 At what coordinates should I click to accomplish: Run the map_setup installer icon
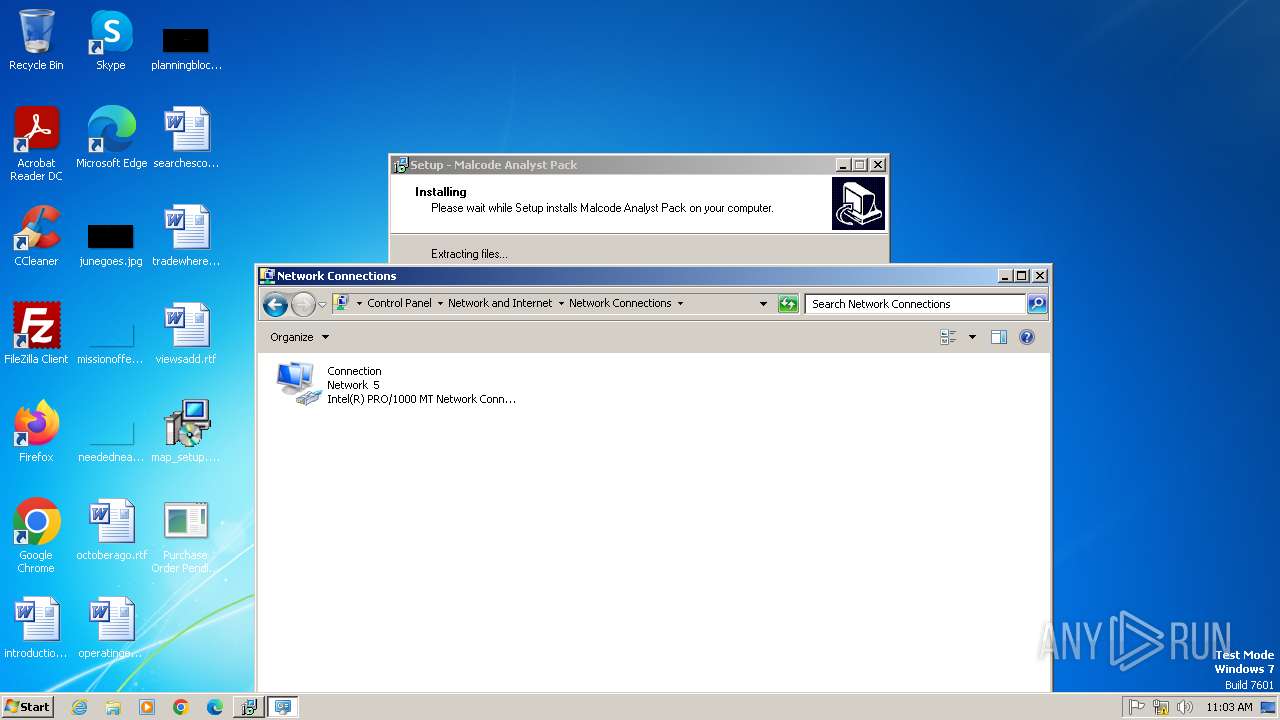[186, 432]
